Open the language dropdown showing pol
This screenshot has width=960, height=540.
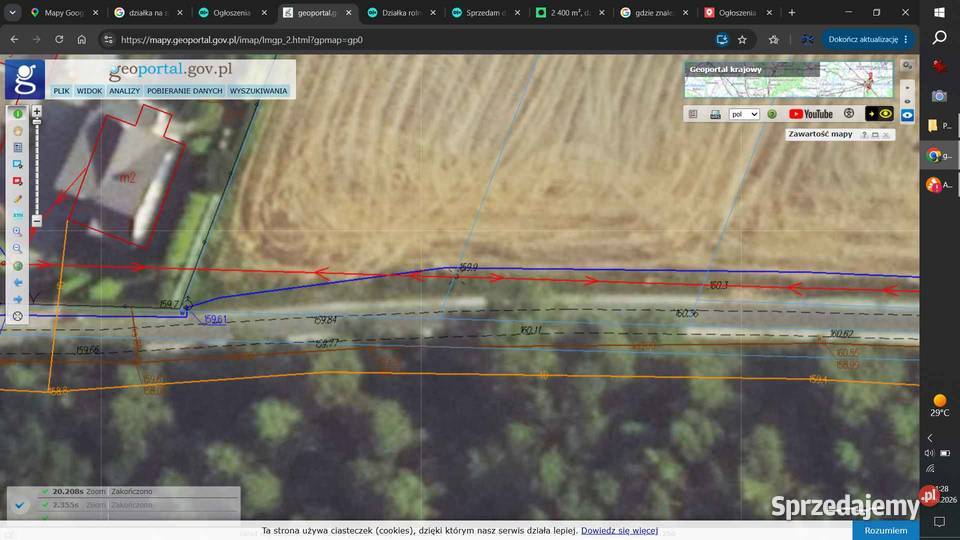[744, 114]
